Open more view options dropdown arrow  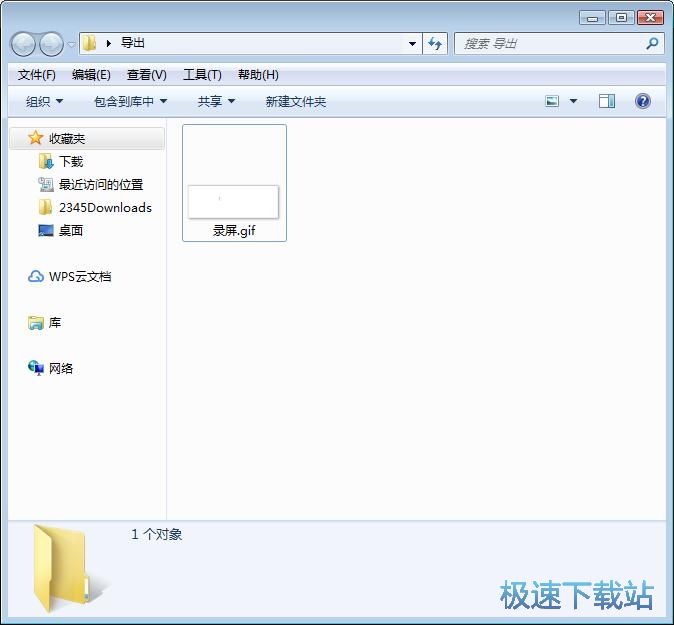[x=573, y=101]
